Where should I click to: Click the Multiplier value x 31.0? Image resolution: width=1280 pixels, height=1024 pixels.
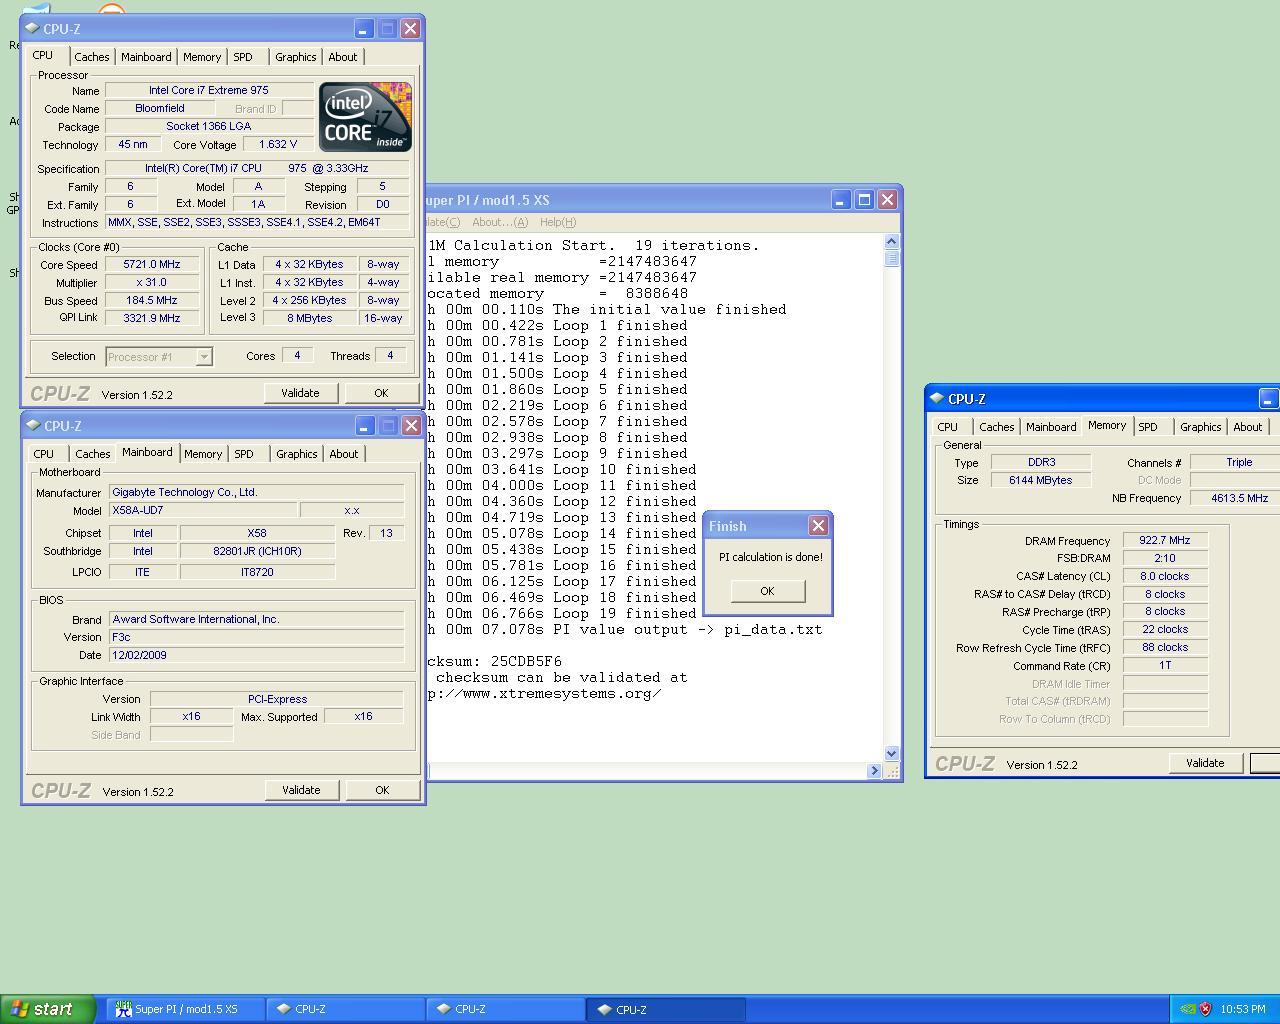152,283
